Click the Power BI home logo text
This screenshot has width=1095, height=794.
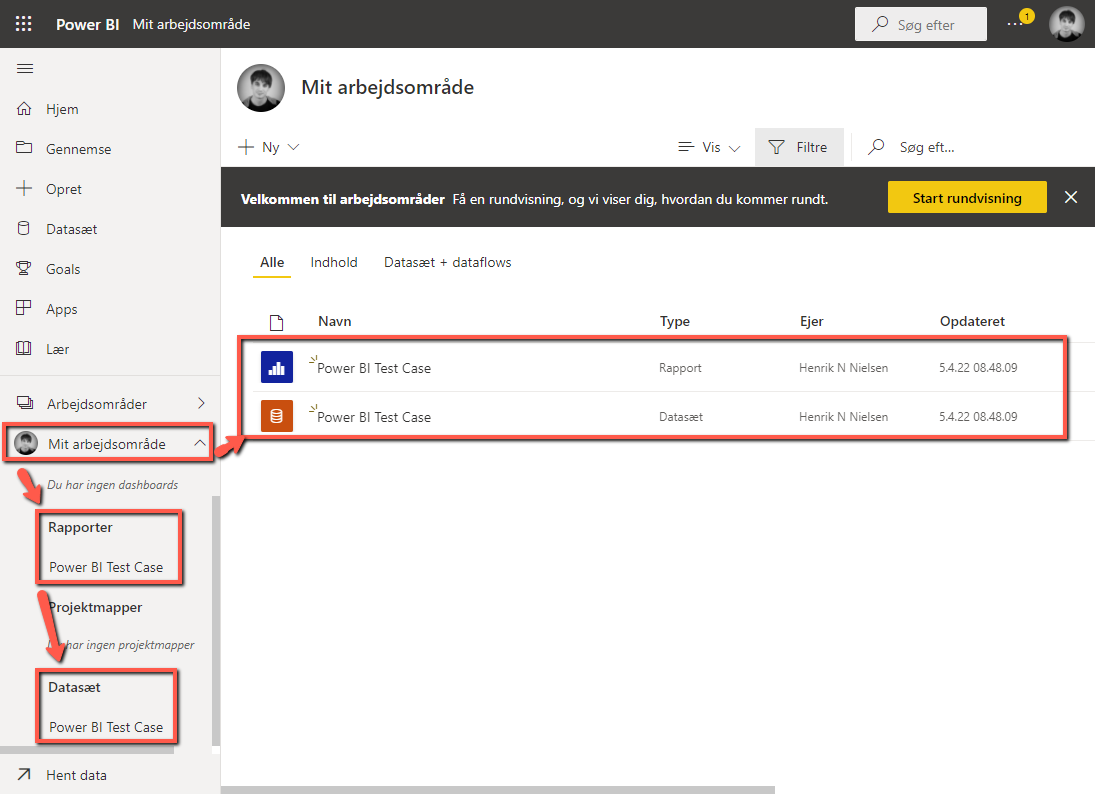point(87,24)
